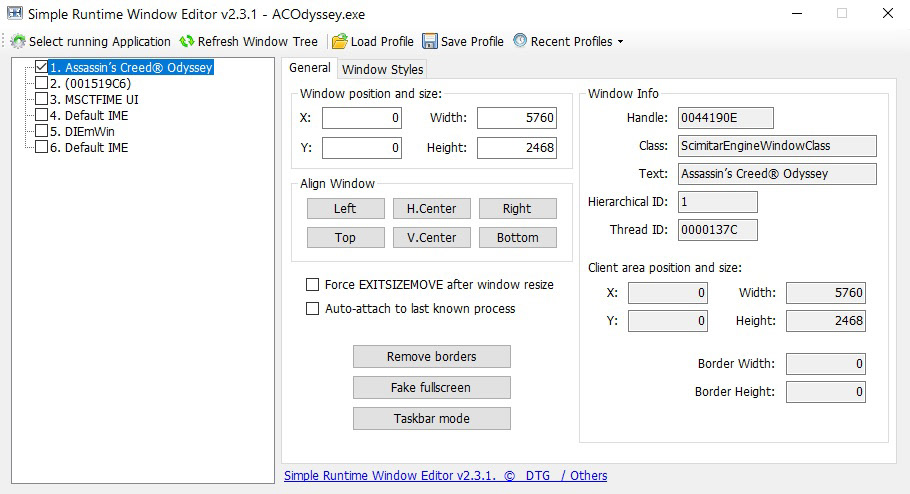Image resolution: width=910 pixels, height=494 pixels.
Task: Enable Auto-attach to last known process
Action: (x=312, y=308)
